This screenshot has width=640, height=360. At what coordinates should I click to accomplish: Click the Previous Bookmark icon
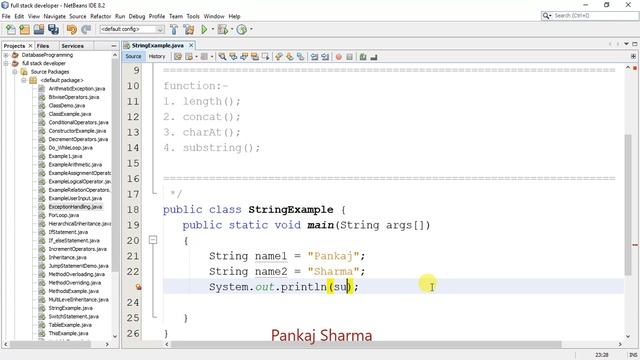point(279,57)
